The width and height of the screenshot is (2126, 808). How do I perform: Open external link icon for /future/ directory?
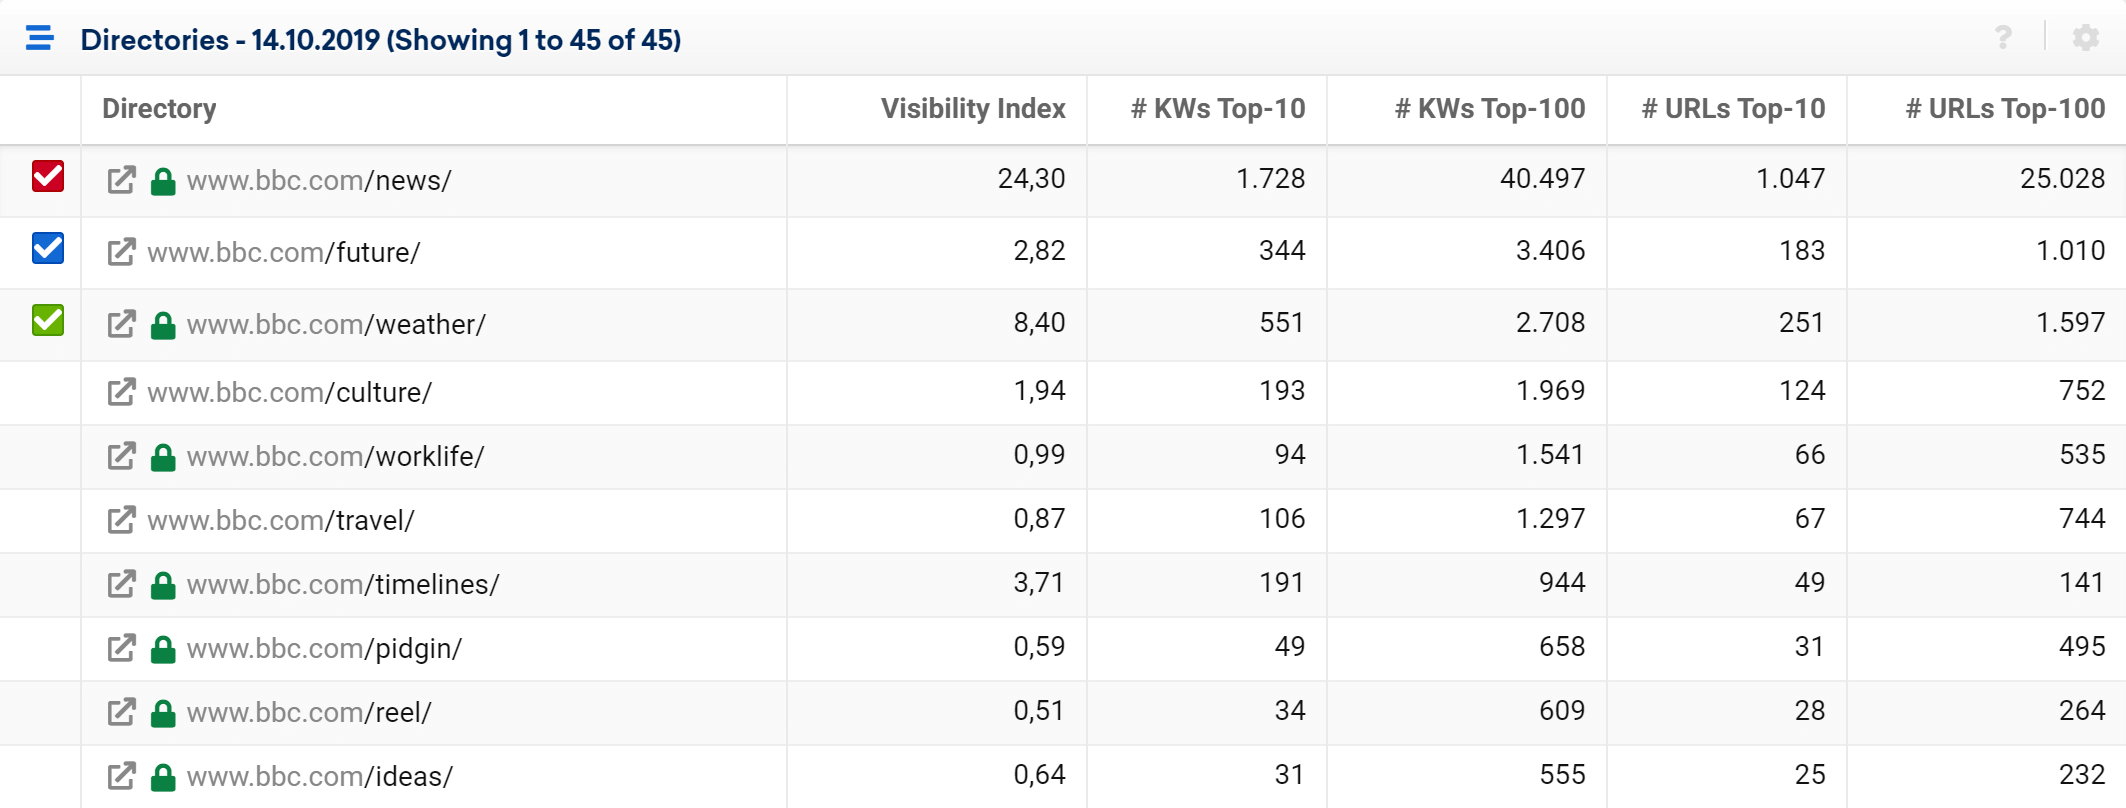(x=121, y=252)
